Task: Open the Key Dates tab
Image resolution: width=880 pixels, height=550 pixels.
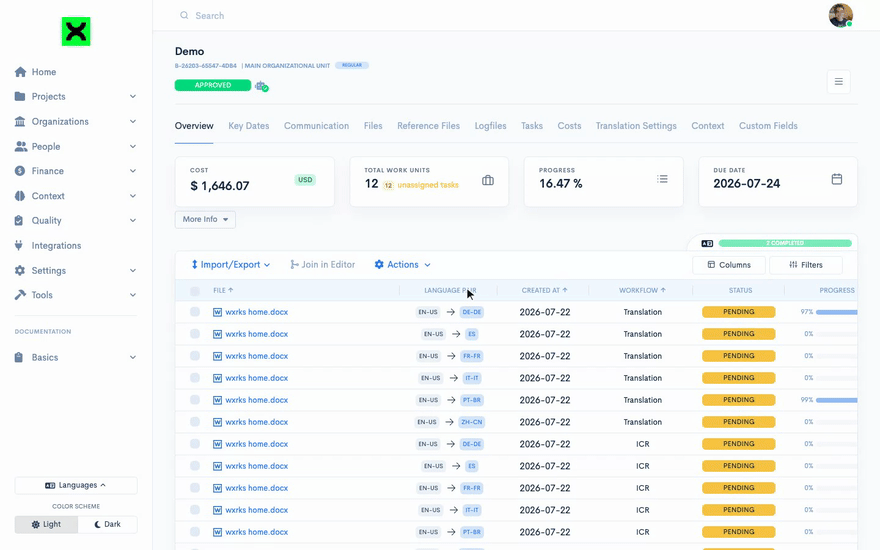Action: 249,126
